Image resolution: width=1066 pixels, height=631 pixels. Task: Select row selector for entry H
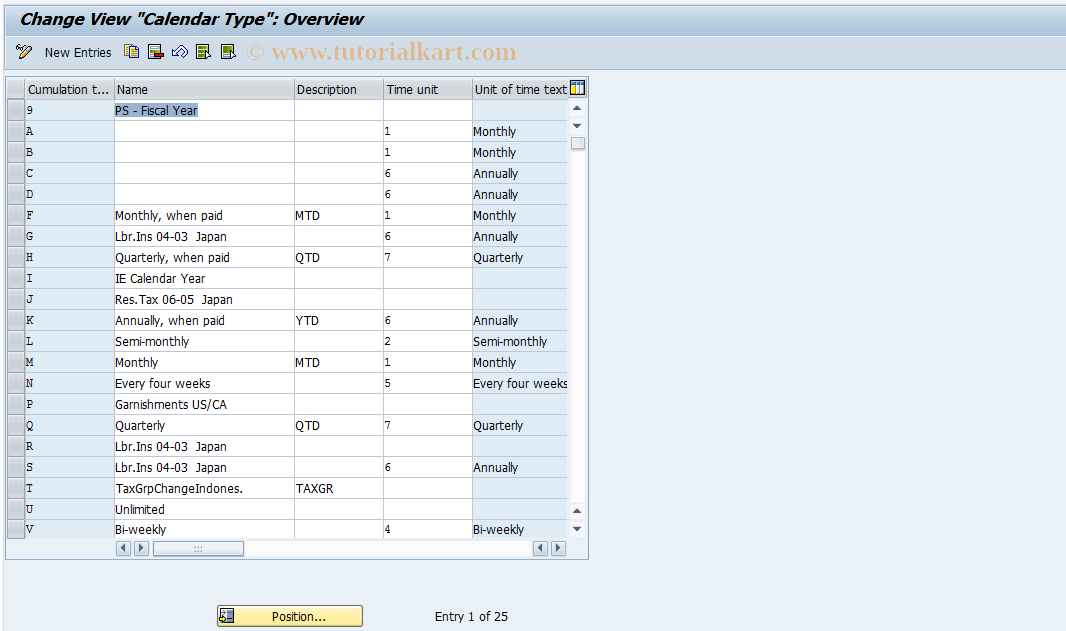(16, 258)
